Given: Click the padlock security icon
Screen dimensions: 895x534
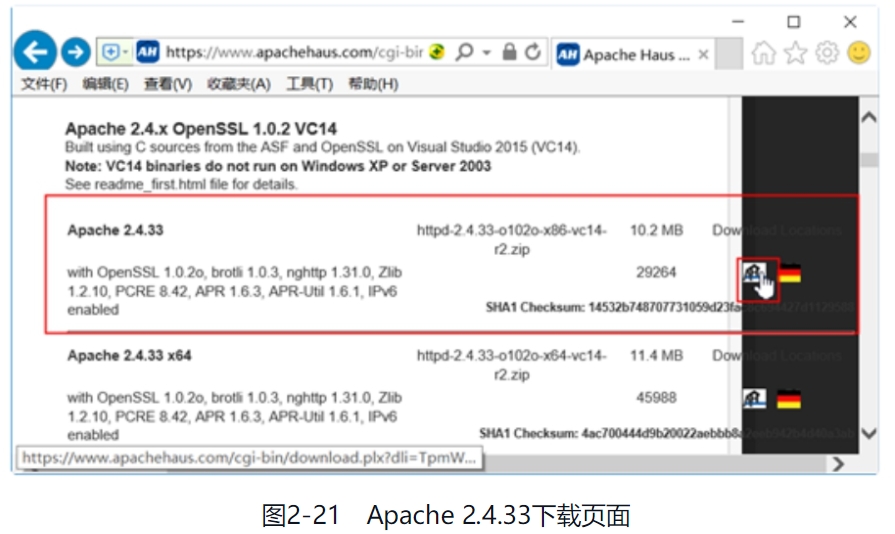Looking at the screenshot, I should click(510, 52).
